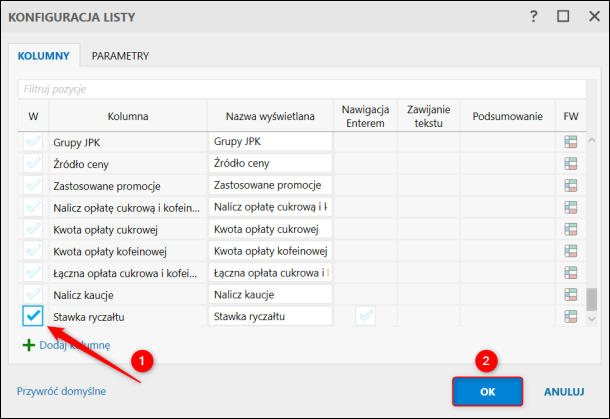Click FW icon in Nalicz kaucje row
Image resolution: width=610 pixels, height=419 pixels.
tap(571, 295)
